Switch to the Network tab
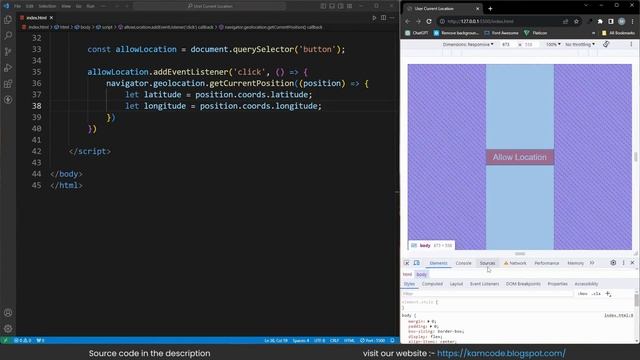Viewport: 640px width, 360px height. click(515, 263)
